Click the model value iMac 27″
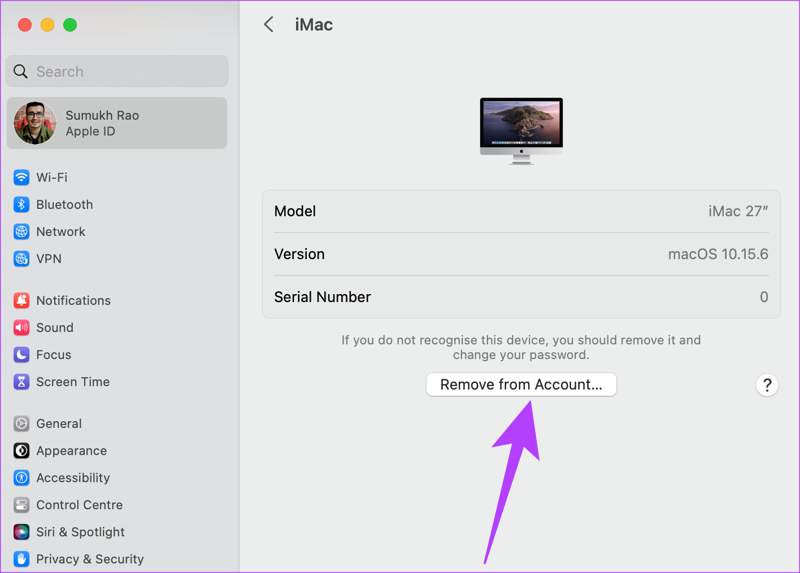This screenshot has width=800, height=573. point(738,211)
